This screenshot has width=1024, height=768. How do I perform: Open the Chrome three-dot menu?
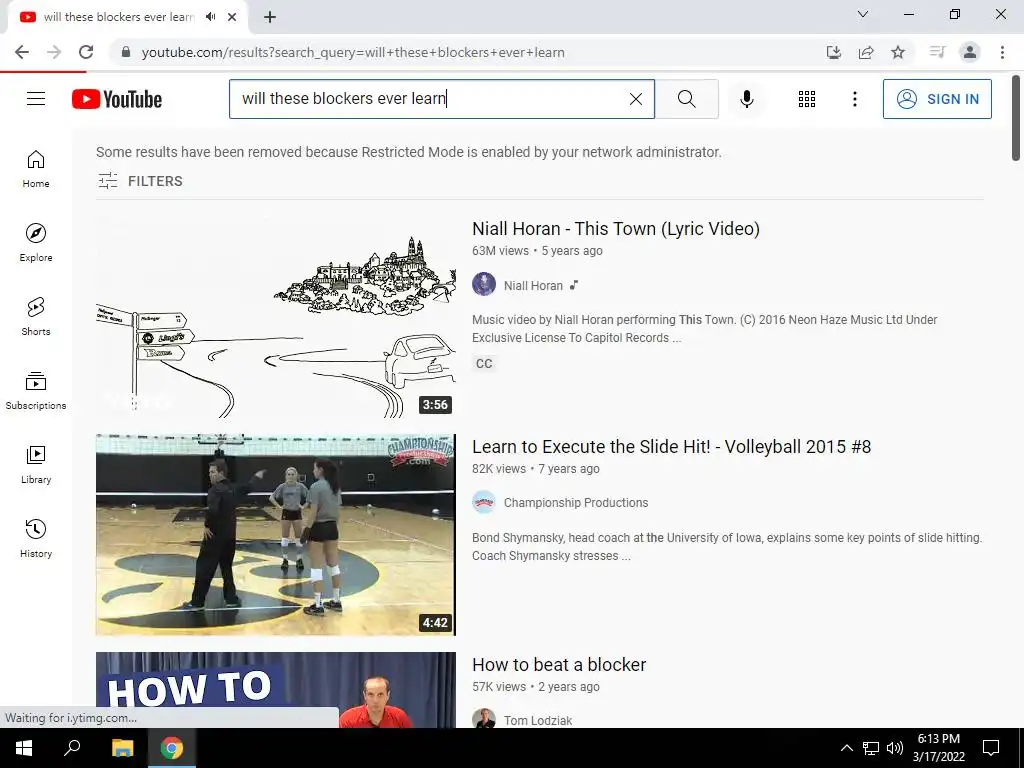(1002, 52)
